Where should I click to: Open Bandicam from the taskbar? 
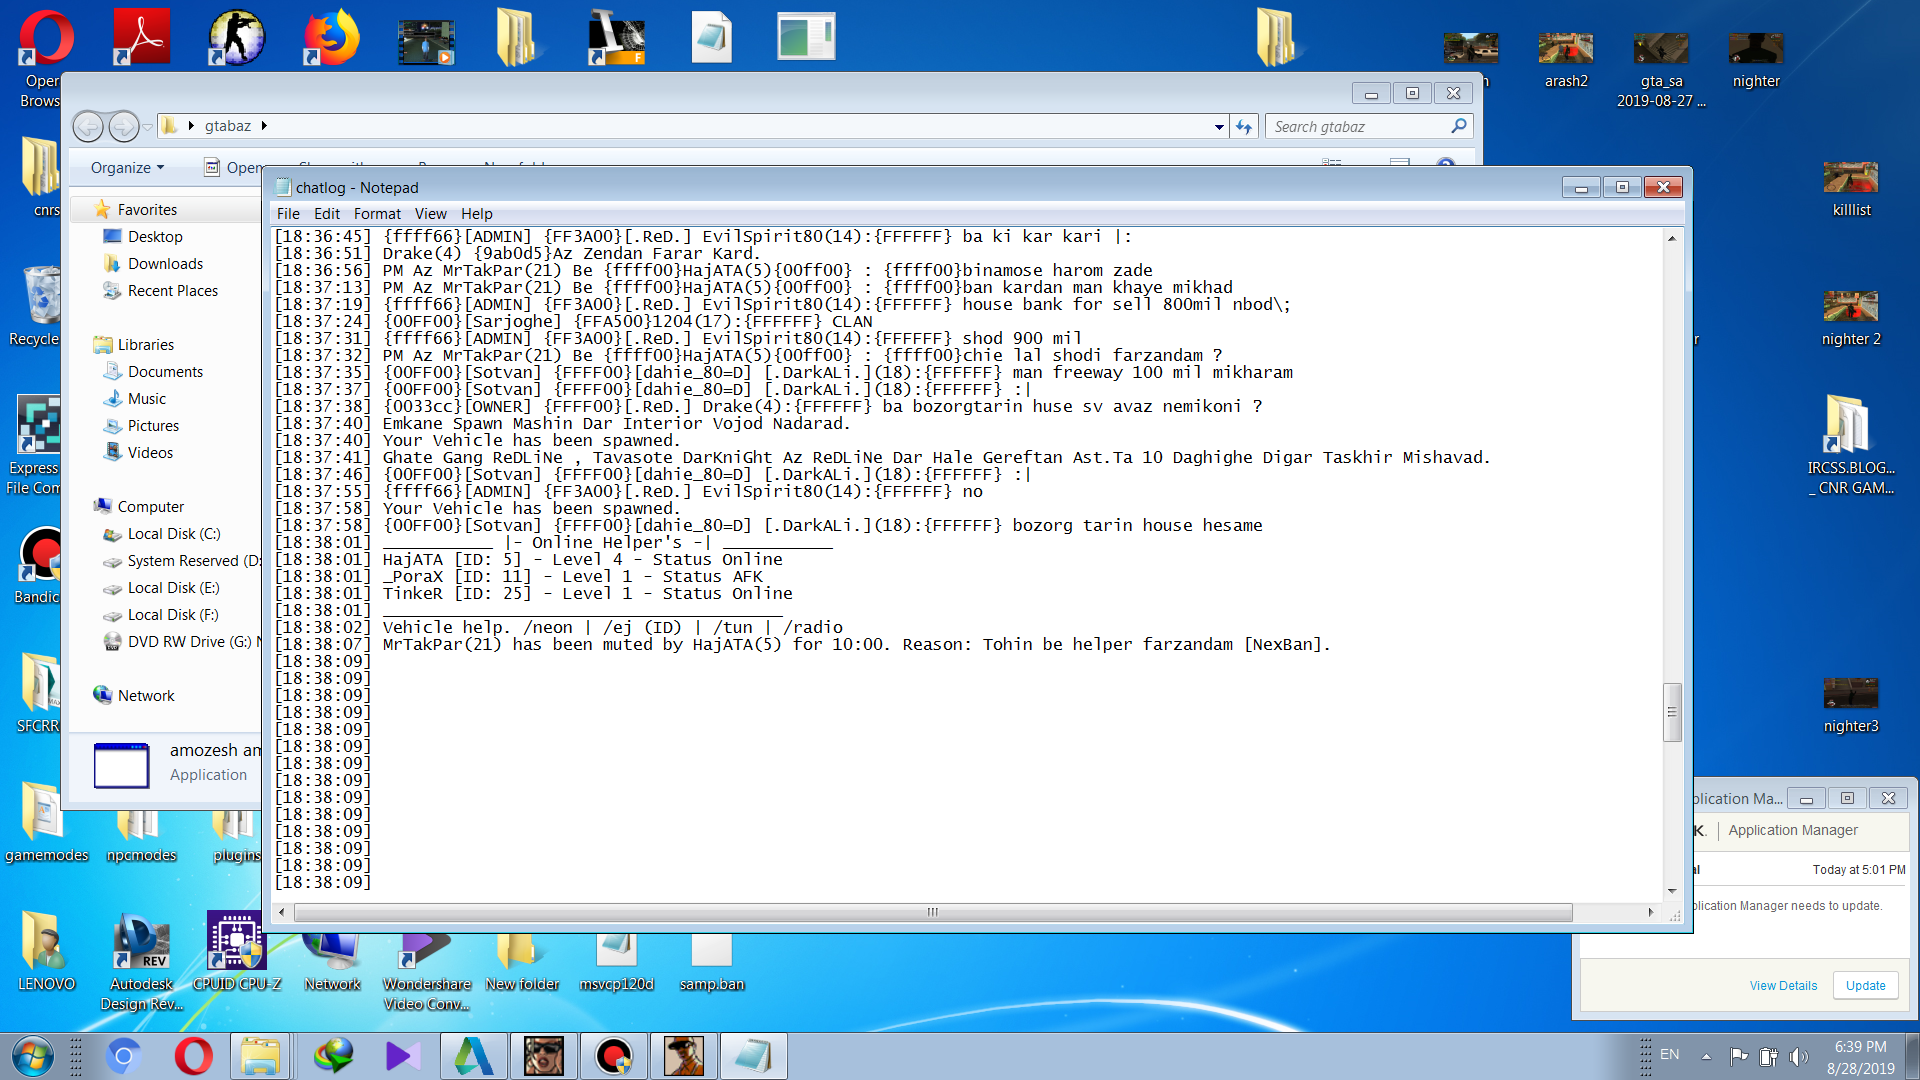click(613, 1056)
